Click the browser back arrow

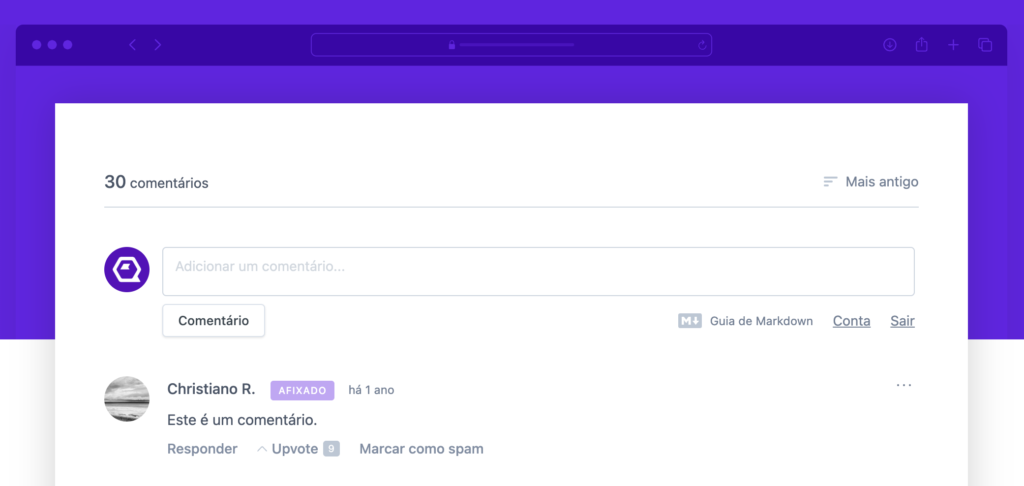click(x=132, y=45)
